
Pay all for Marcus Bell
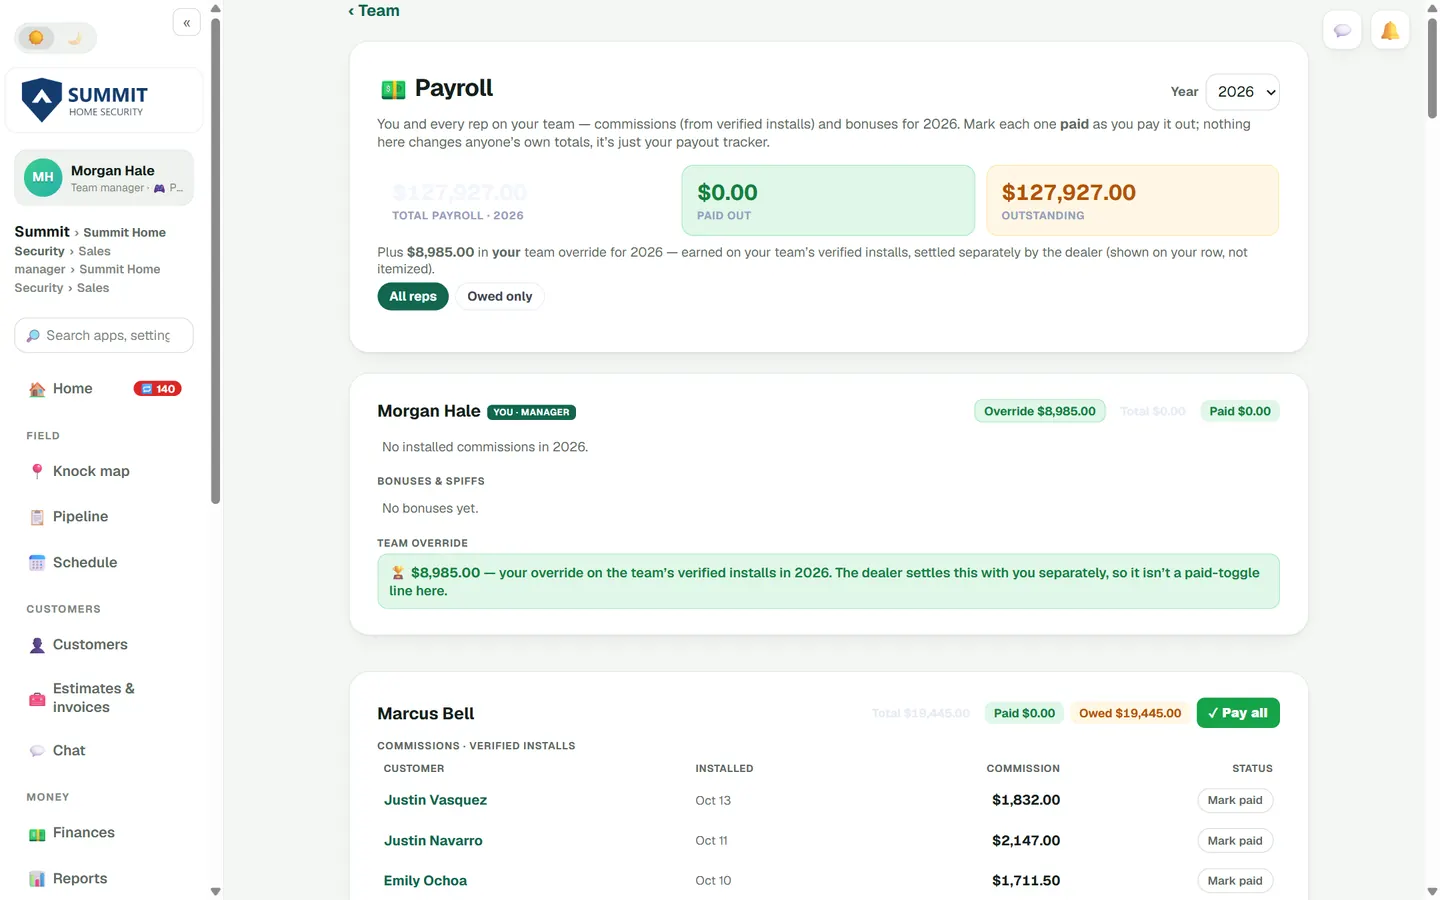click(x=1238, y=713)
